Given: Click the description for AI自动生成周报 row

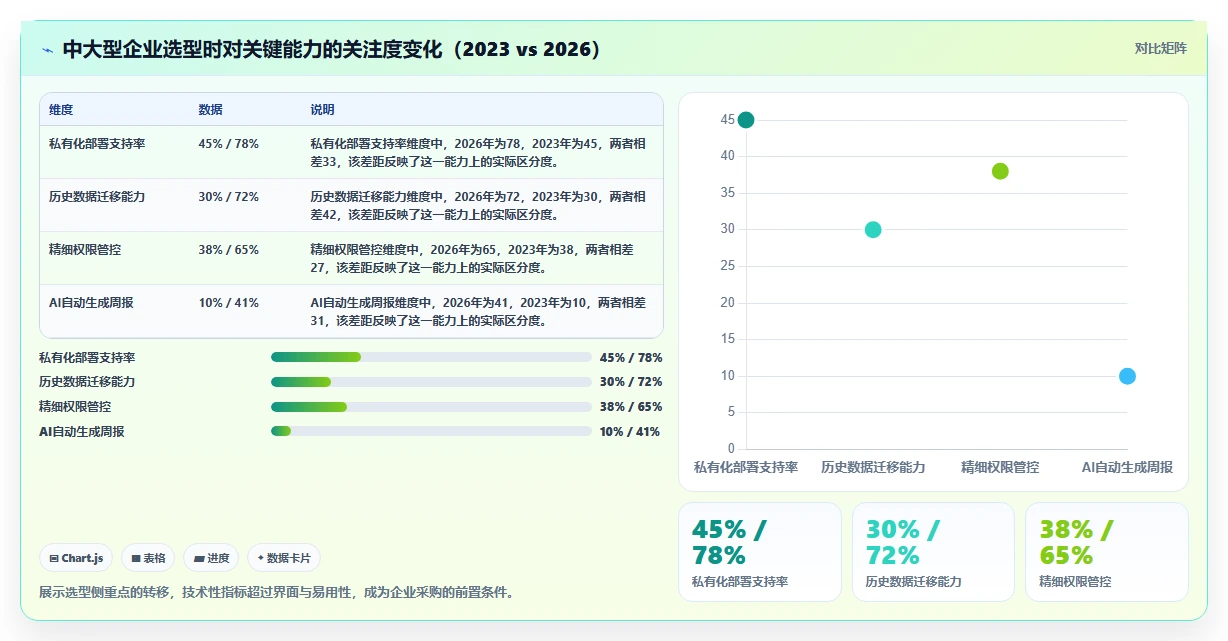Looking at the screenshot, I should pos(478,311).
